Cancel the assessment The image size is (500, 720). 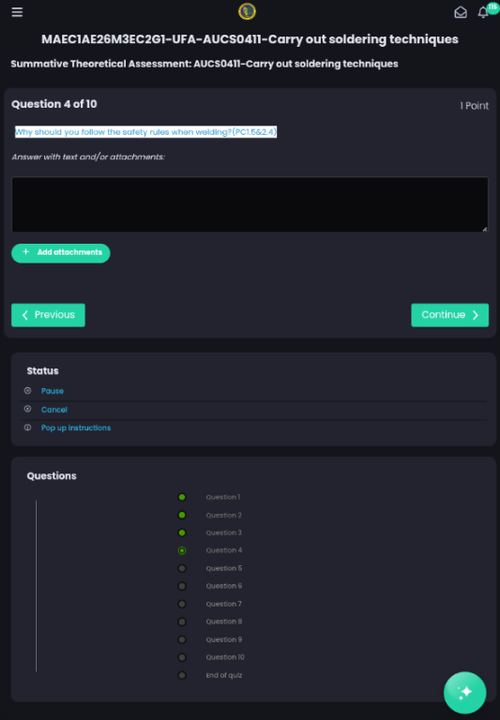[54, 409]
